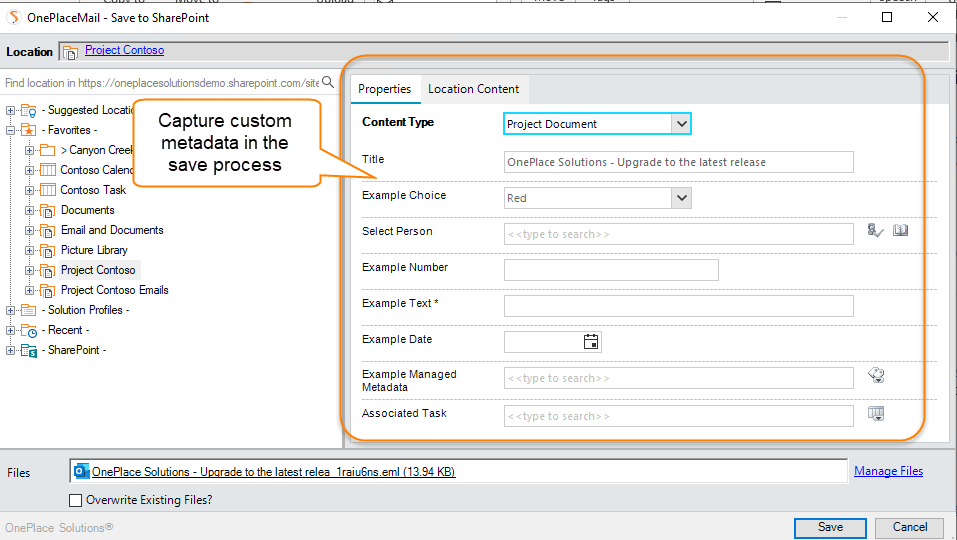The width and height of the screenshot is (957, 540).
Task: Click the Associated Task lookup icon
Action: coord(876,414)
